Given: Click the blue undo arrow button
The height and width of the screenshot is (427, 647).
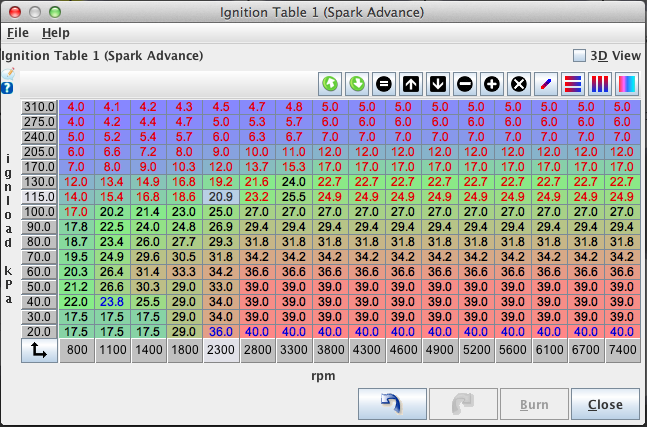Looking at the screenshot, I should tap(391, 405).
